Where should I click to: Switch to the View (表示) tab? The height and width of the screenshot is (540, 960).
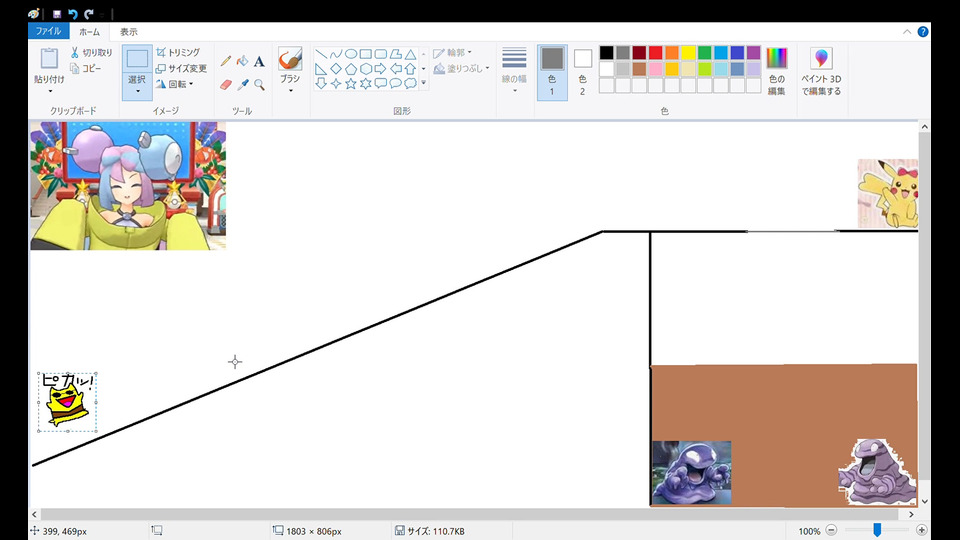click(x=129, y=32)
